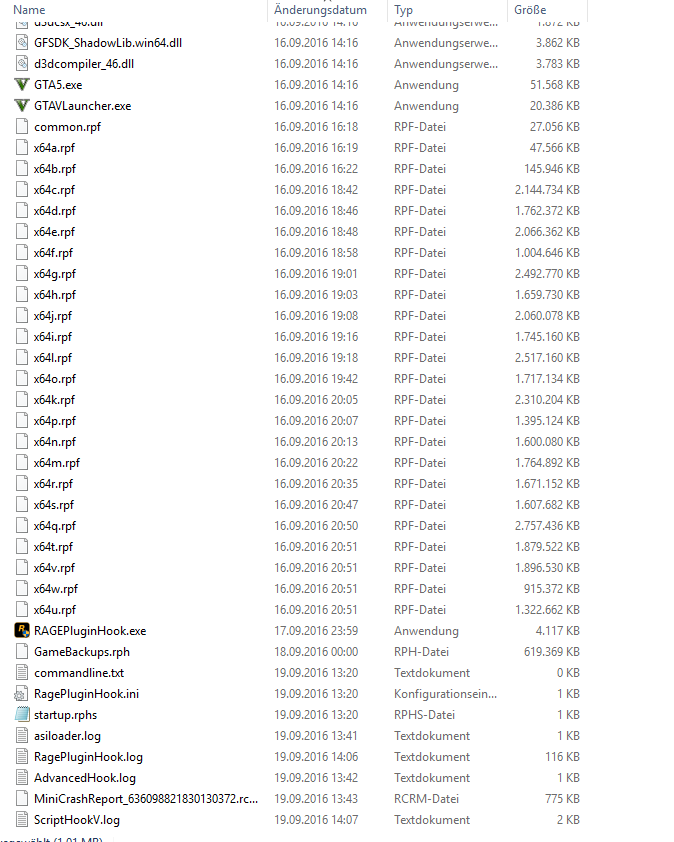Click type RCRM-Datei of MiniCrashReport

click(426, 799)
